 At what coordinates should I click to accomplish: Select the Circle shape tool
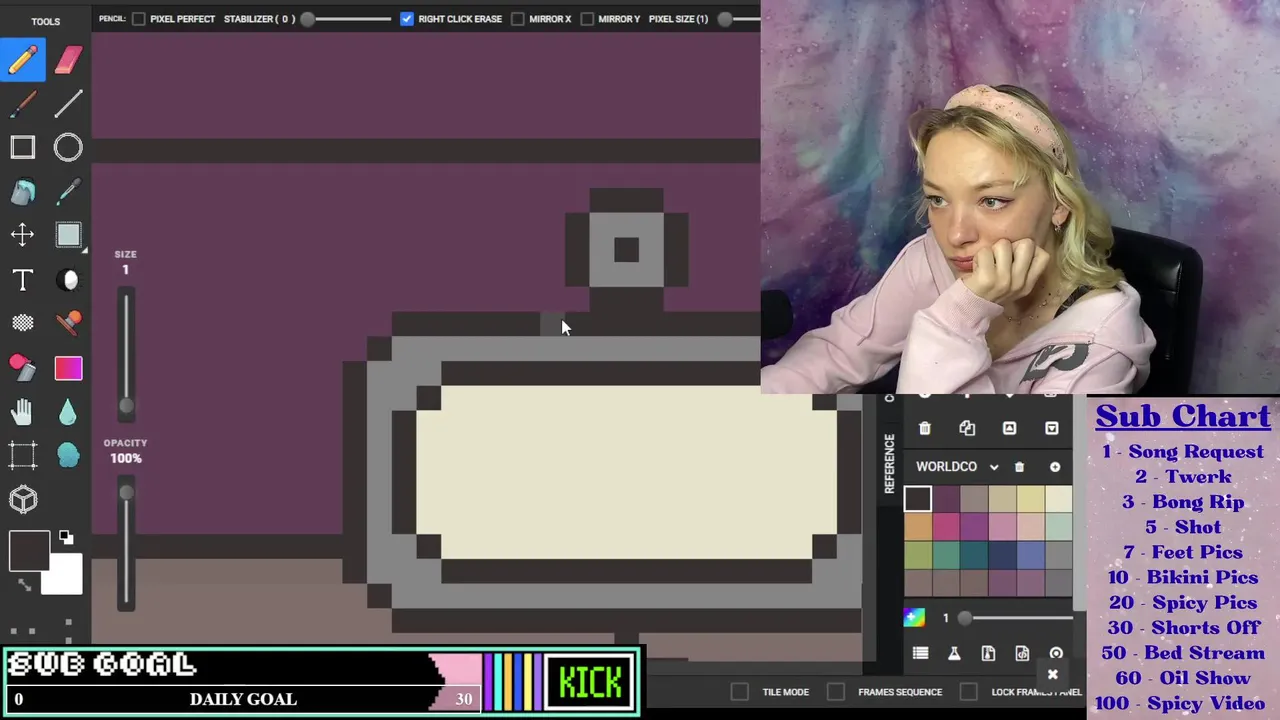click(x=68, y=148)
